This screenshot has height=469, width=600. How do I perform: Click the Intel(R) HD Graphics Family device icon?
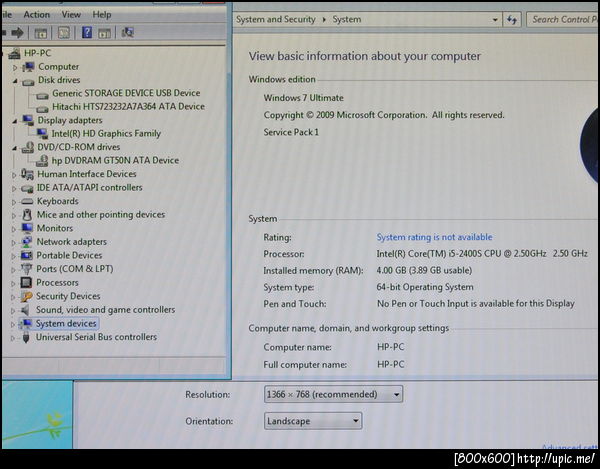coord(42,134)
